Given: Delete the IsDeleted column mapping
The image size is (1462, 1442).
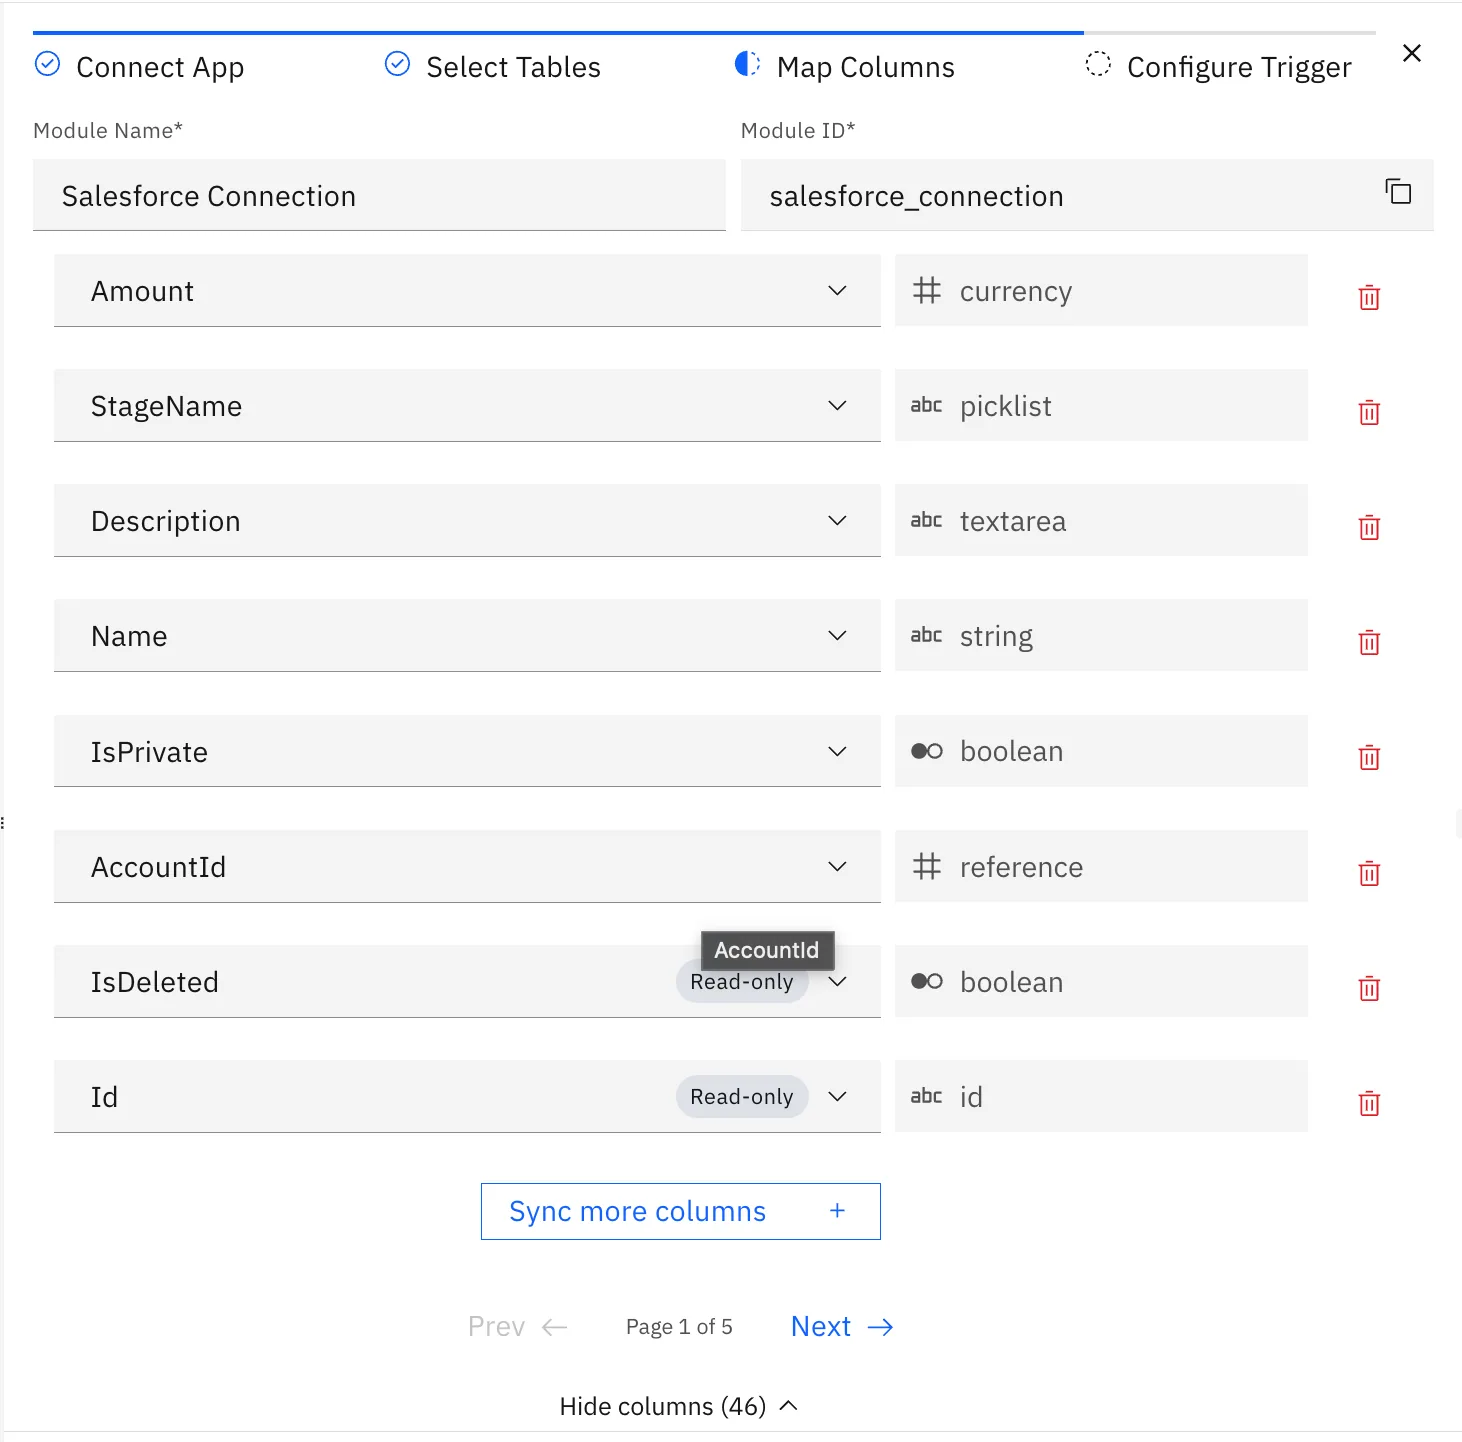Looking at the screenshot, I should (1369, 988).
